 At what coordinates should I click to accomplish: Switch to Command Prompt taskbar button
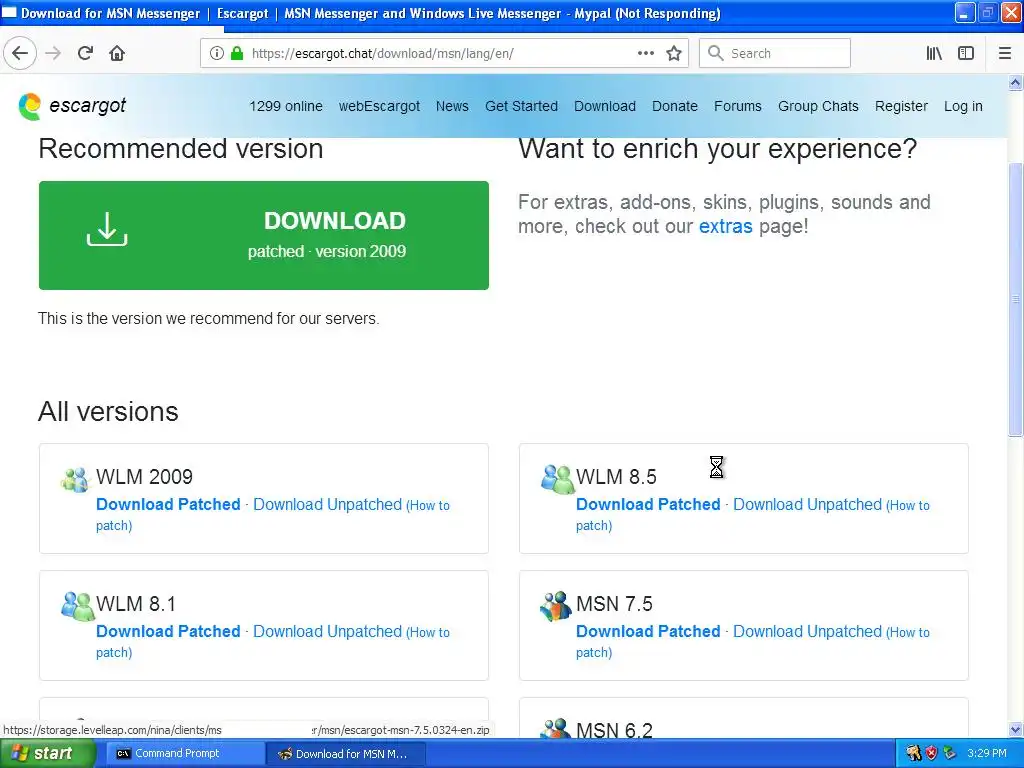(x=184, y=753)
